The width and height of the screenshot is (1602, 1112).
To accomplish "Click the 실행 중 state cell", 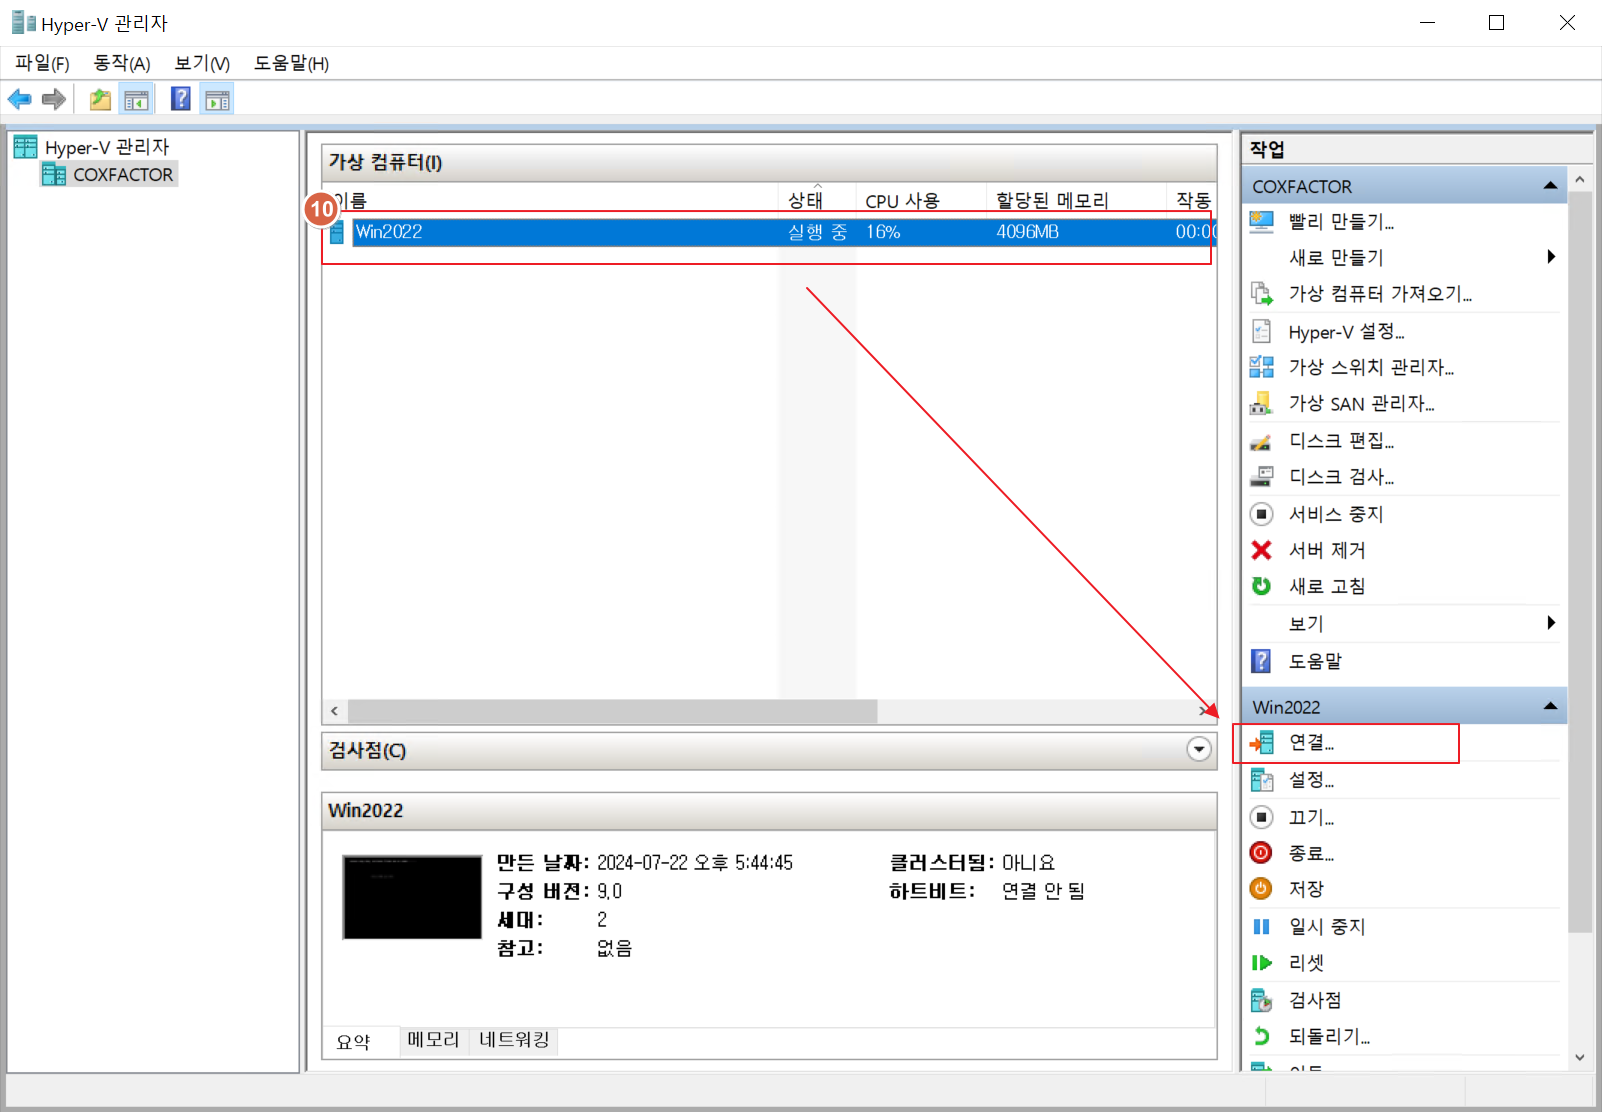I will point(817,232).
